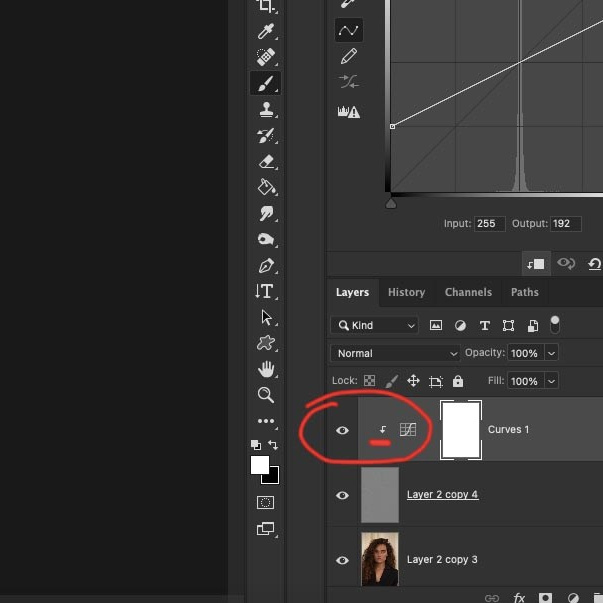This screenshot has width=603, height=603.
Task: Select the Path Selection arrow tool
Action: [266, 318]
